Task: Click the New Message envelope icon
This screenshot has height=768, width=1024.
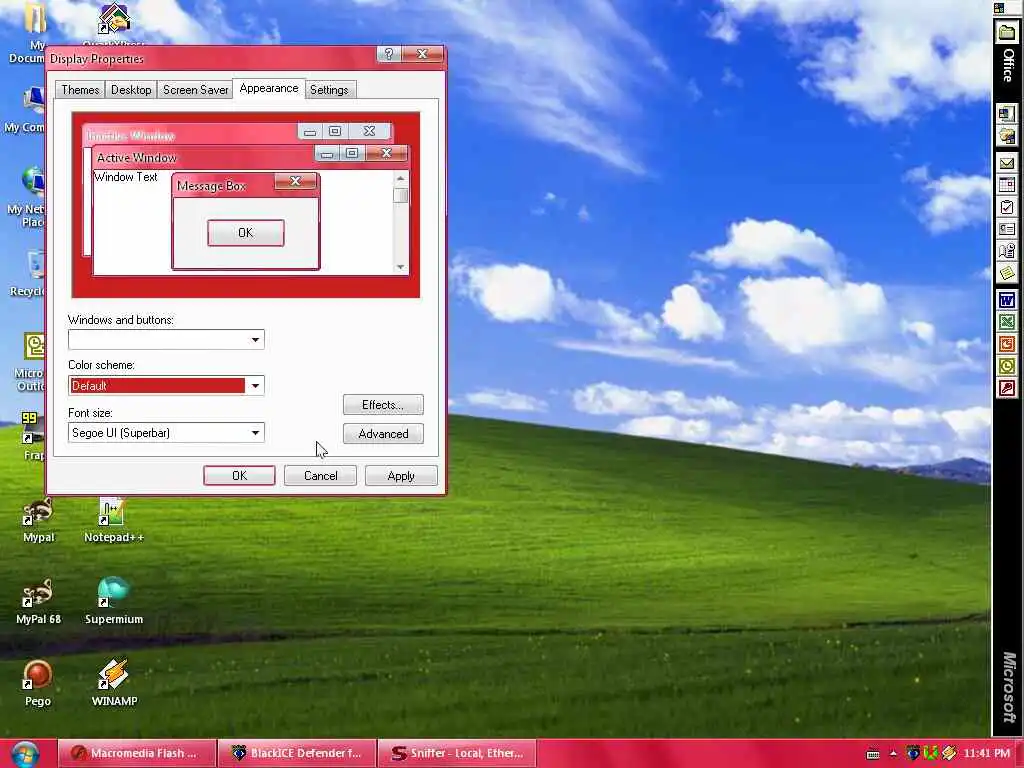Action: [x=1007, y=163]
